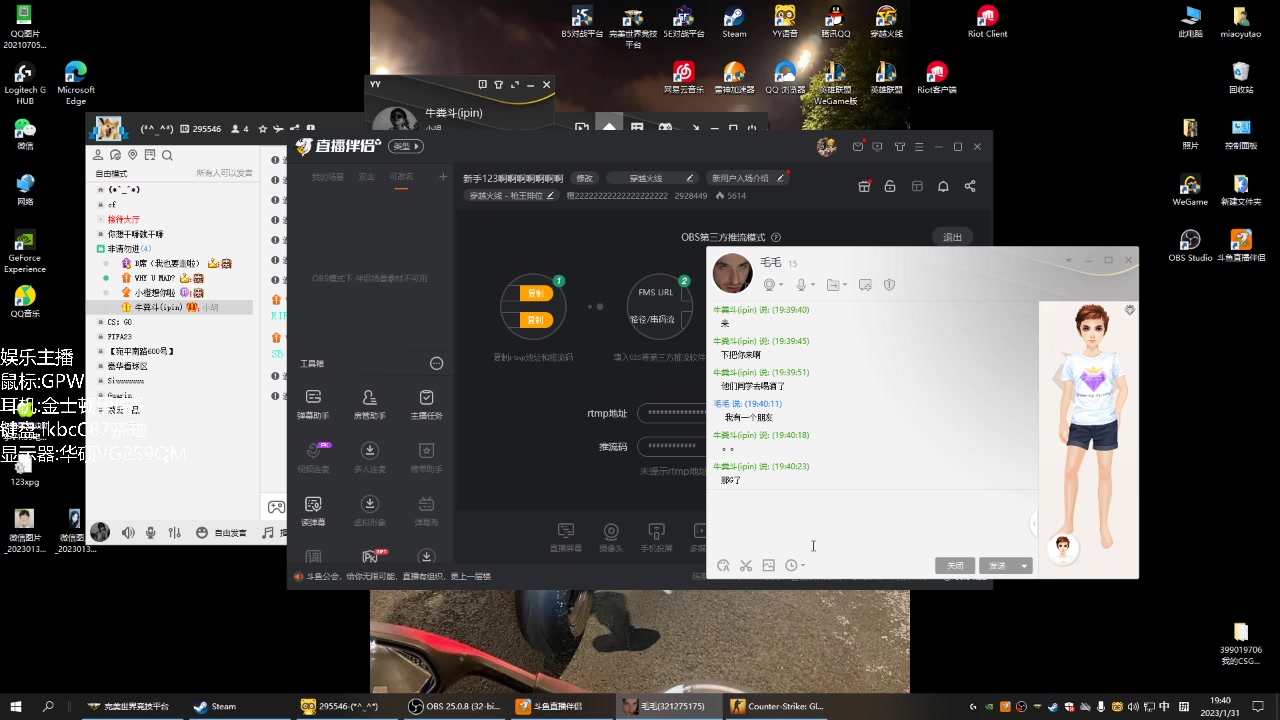Switch to the 双击 scene tab
1280x720 pixels.
coord(366,177)
